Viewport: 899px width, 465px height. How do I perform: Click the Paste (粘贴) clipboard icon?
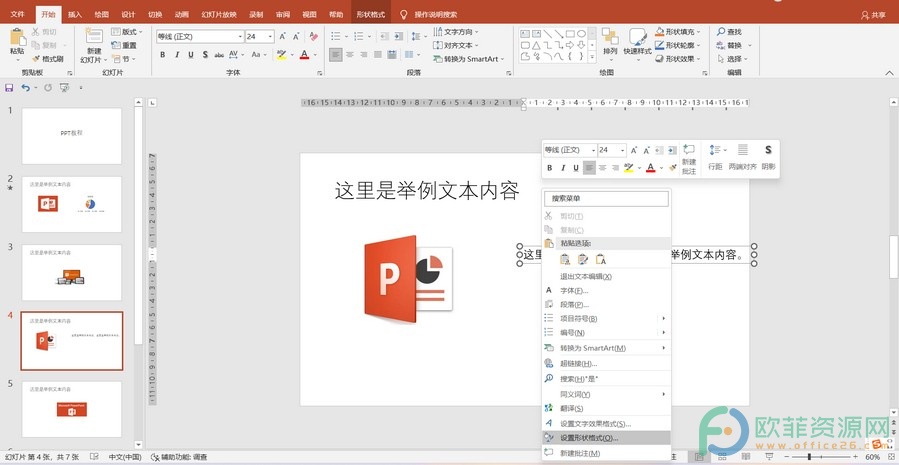point(18,37)
